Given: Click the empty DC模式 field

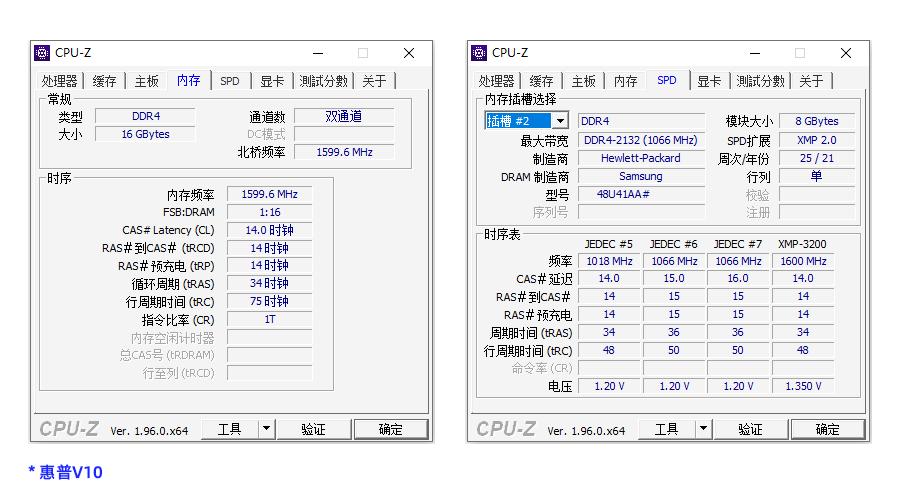Looking at the screenshot, I should (344, 134).
